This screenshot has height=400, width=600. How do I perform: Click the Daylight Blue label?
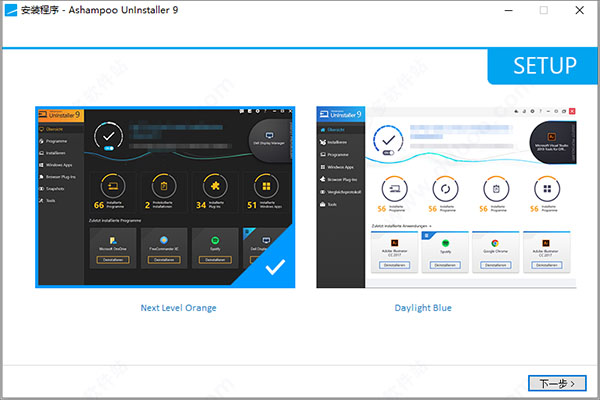pos(423,308)
